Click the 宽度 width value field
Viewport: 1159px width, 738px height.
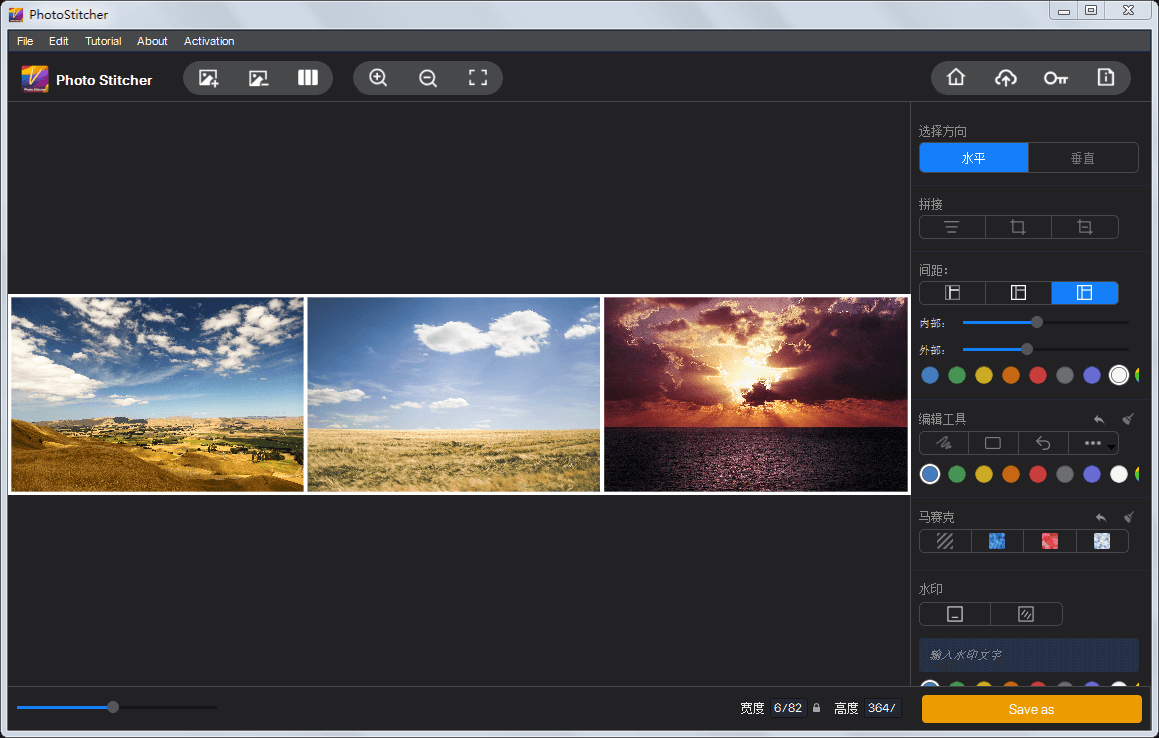pyautogui.click(x=788, y=708)
